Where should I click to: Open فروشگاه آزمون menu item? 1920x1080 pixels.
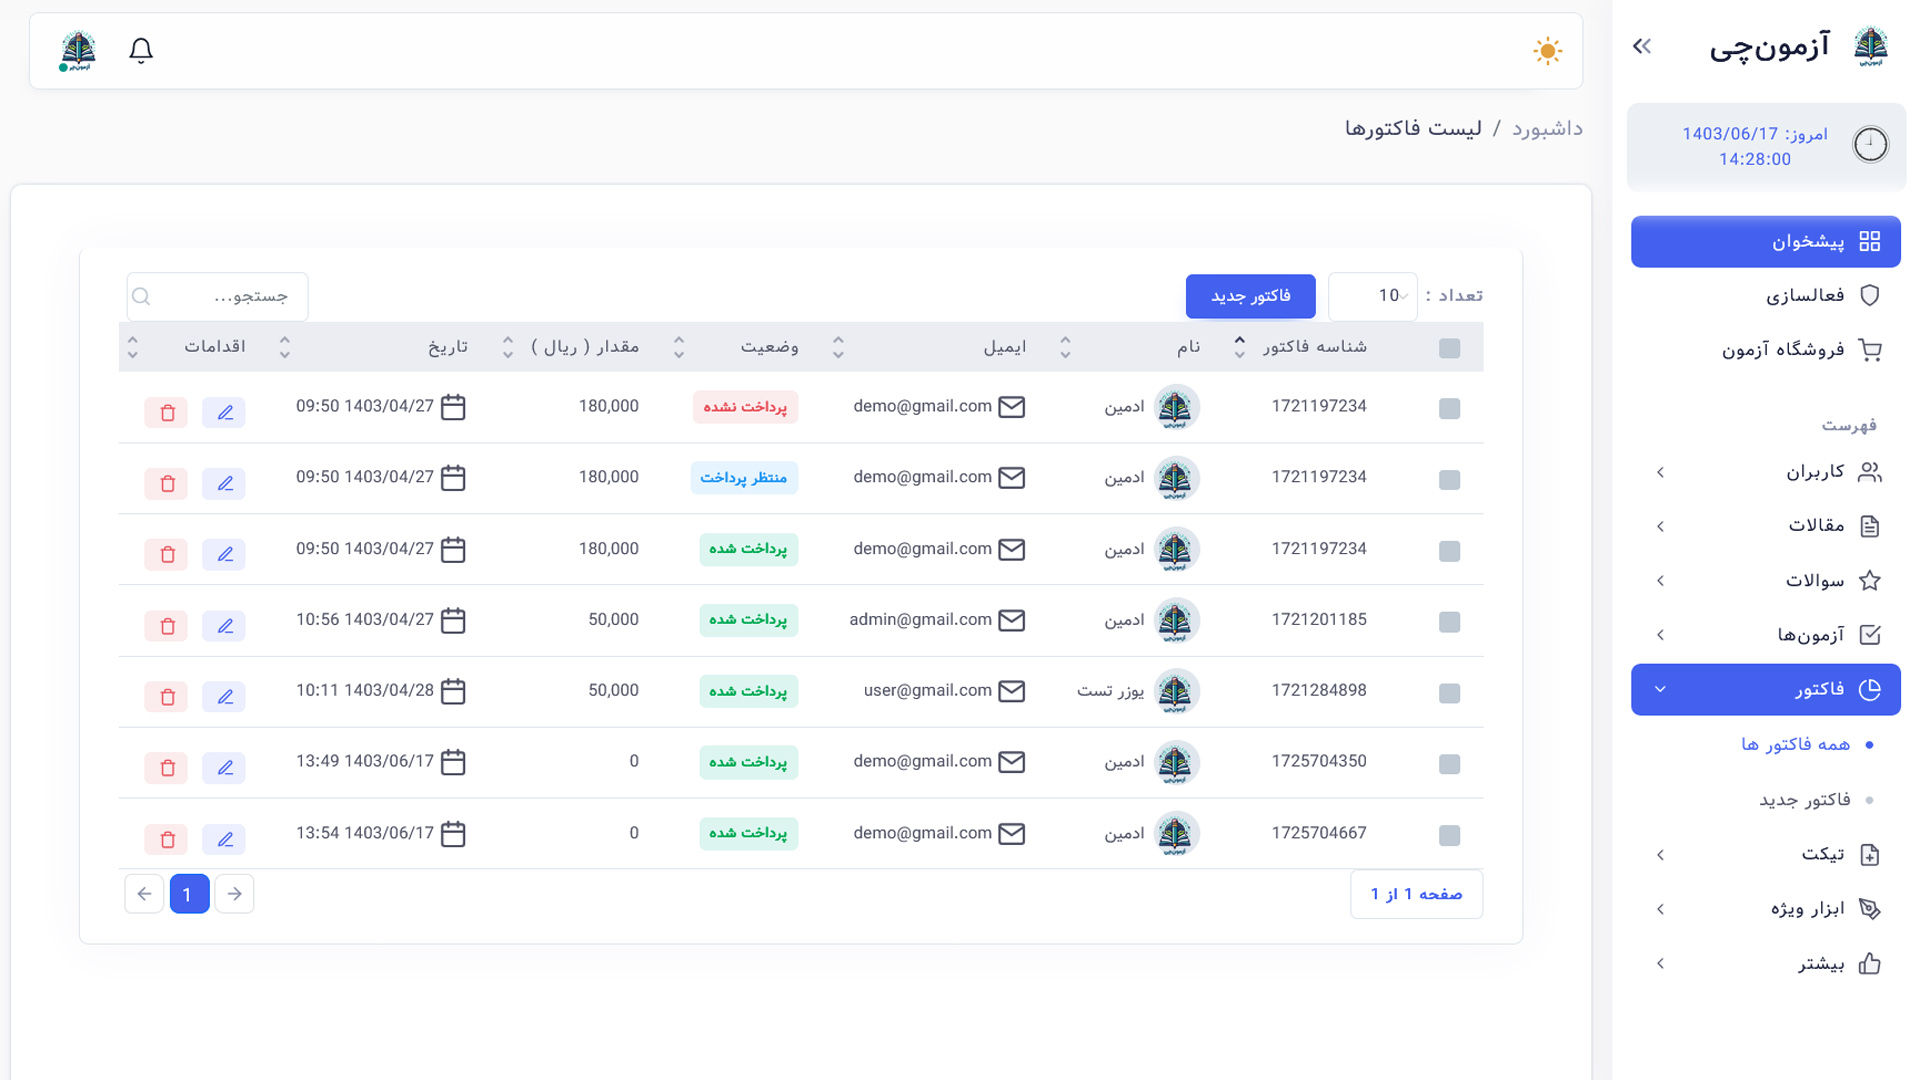coord(1782,350)
